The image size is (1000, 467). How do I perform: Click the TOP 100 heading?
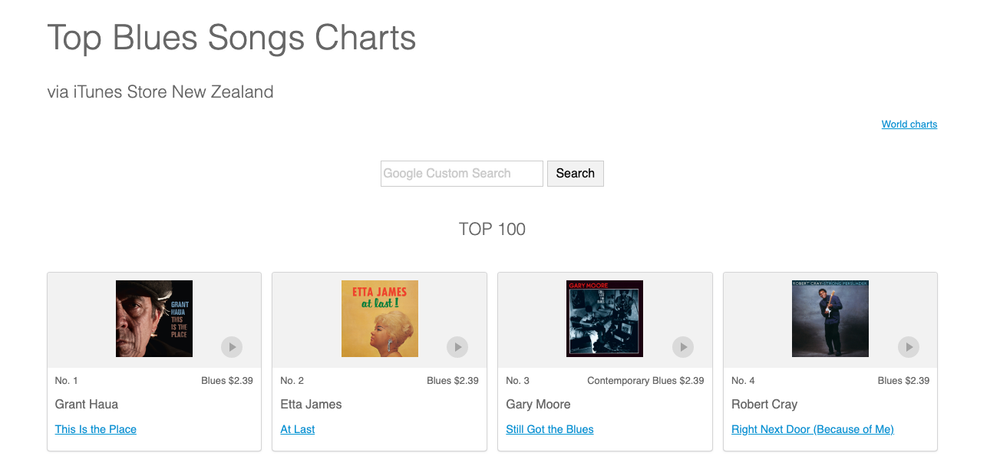(x=492, y=229)
